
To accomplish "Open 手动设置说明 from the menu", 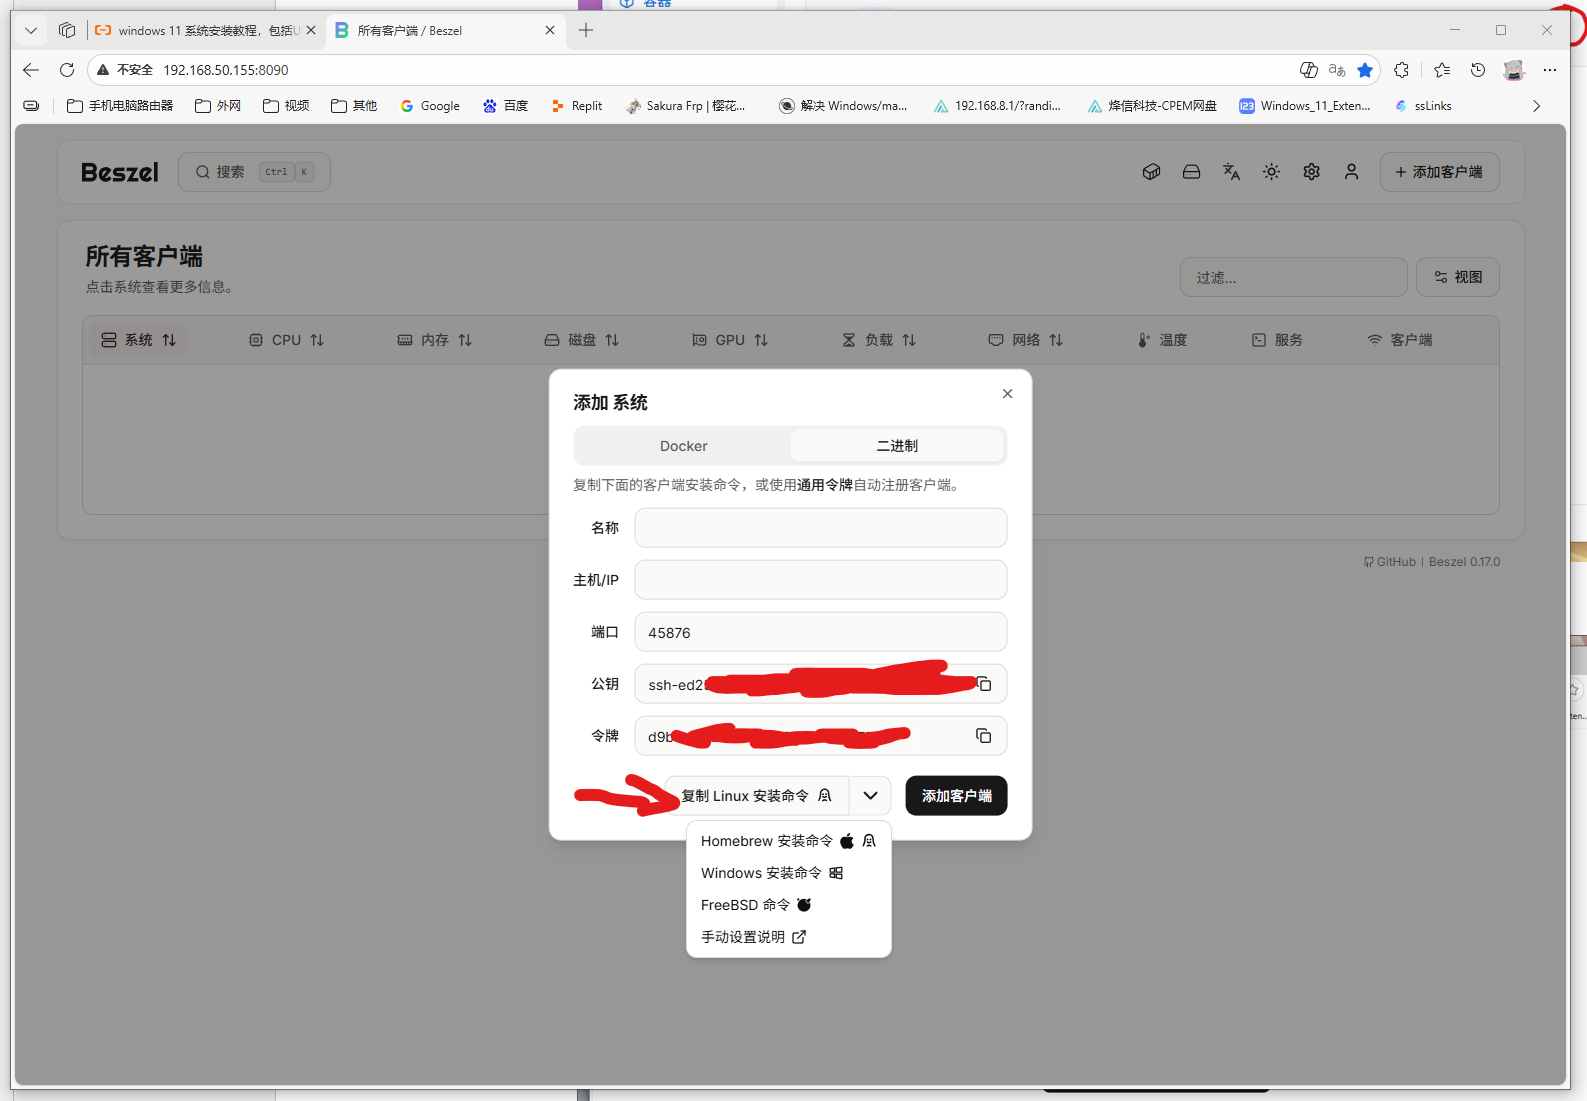I will (x=788, y=937).
